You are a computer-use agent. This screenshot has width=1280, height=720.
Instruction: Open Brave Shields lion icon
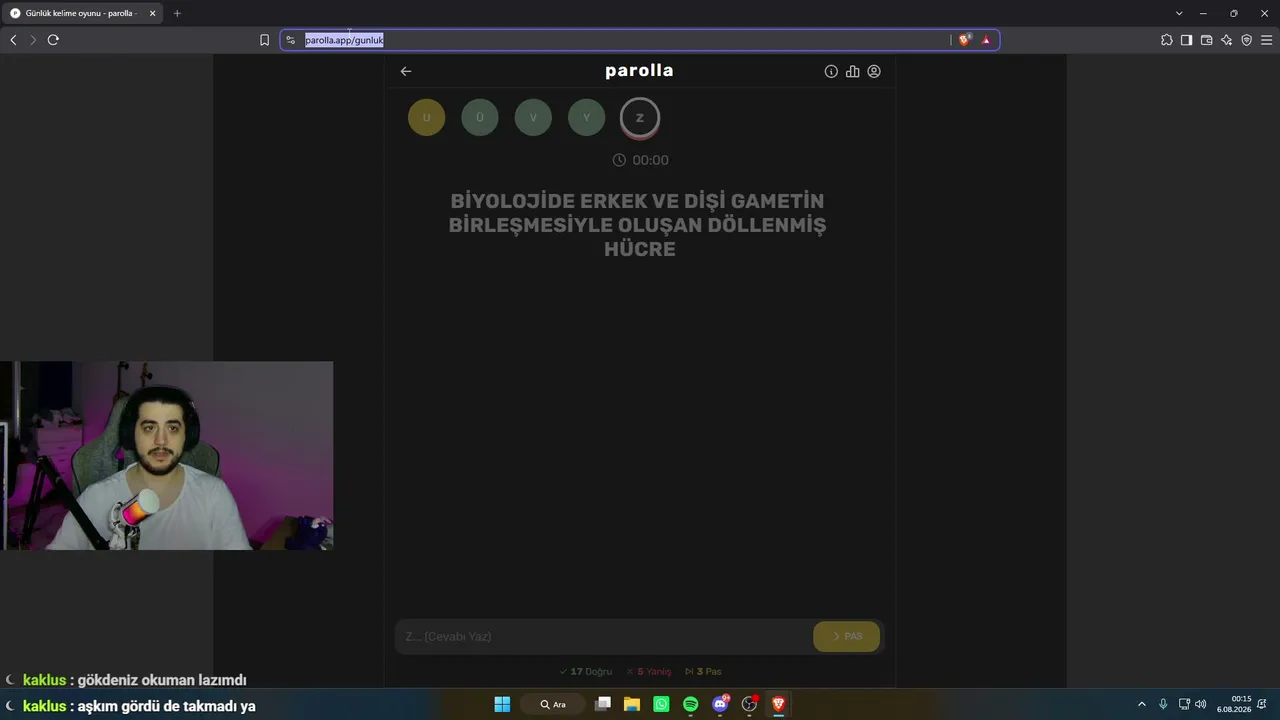[x=964, y=40]
